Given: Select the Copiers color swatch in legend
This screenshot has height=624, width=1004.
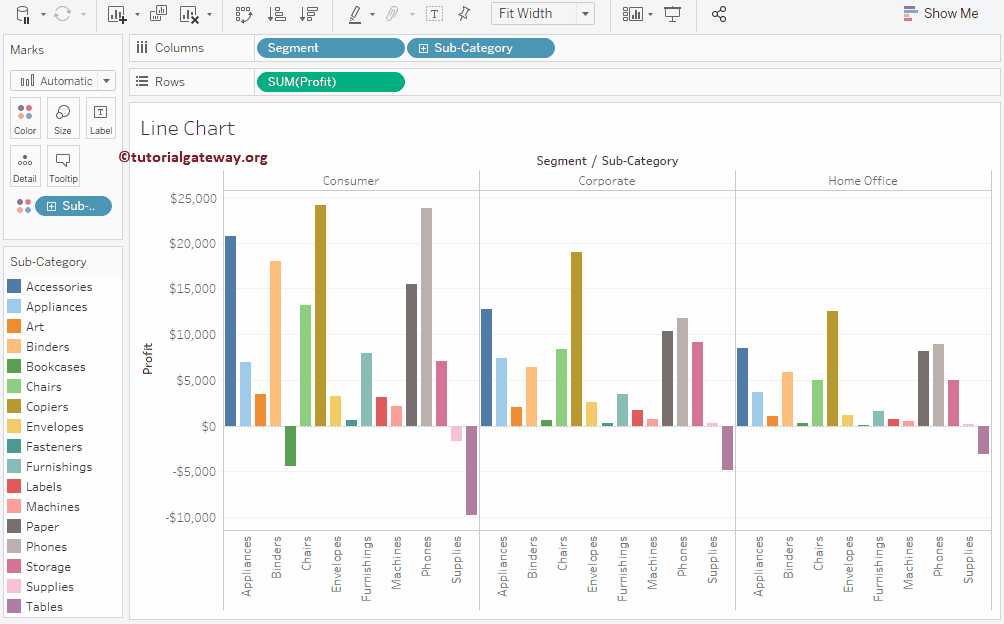Looking at the screenshot, I should [12, 406].
